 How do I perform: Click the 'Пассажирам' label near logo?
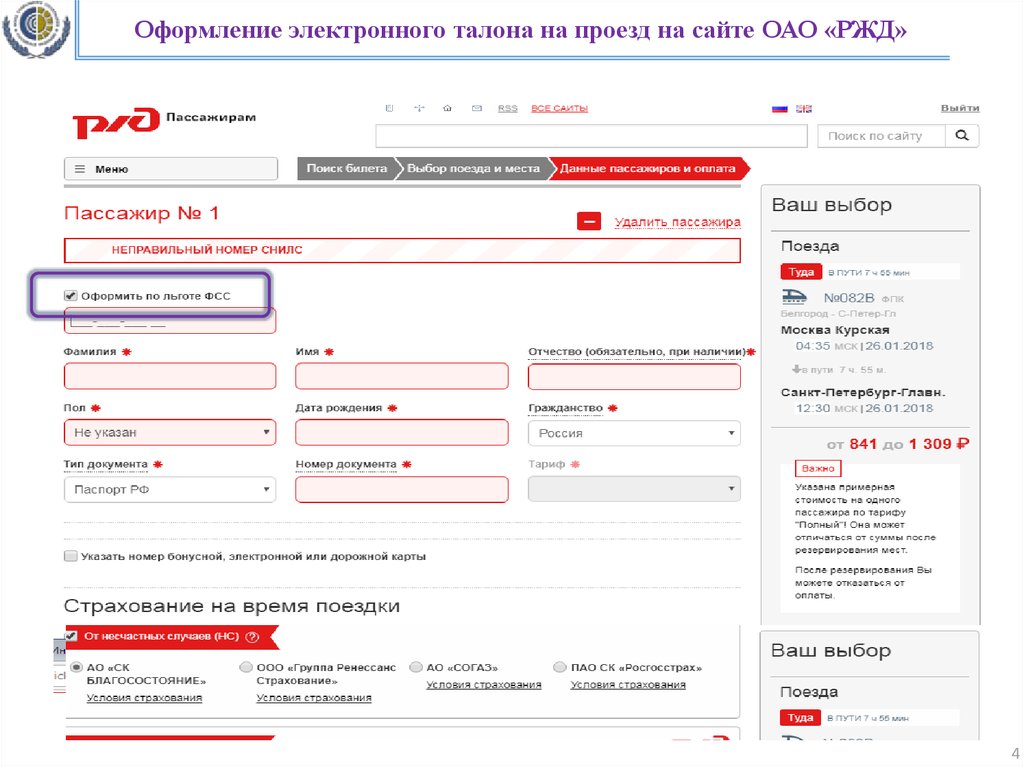pos(211,118)
